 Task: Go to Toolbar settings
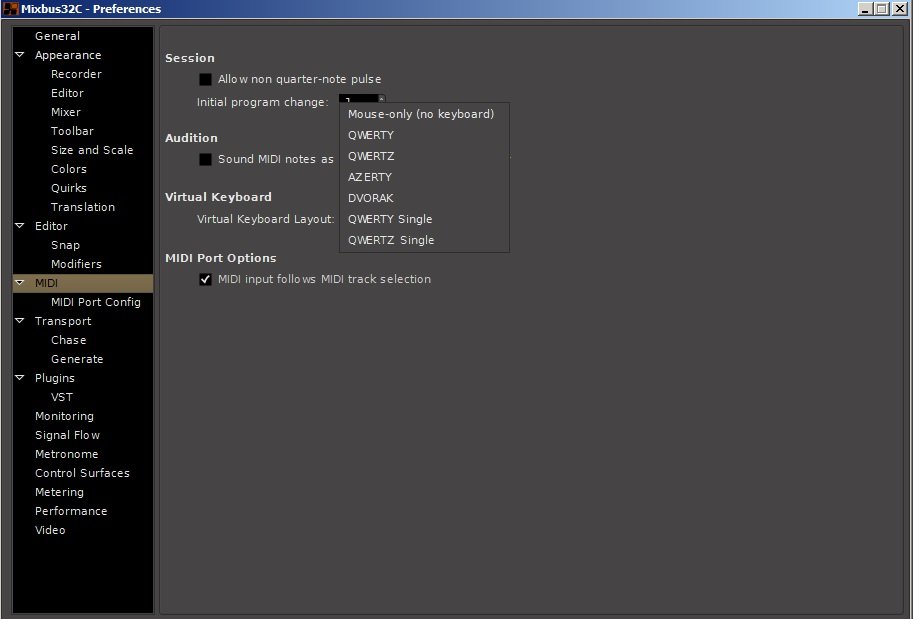[x=72, y=131]
